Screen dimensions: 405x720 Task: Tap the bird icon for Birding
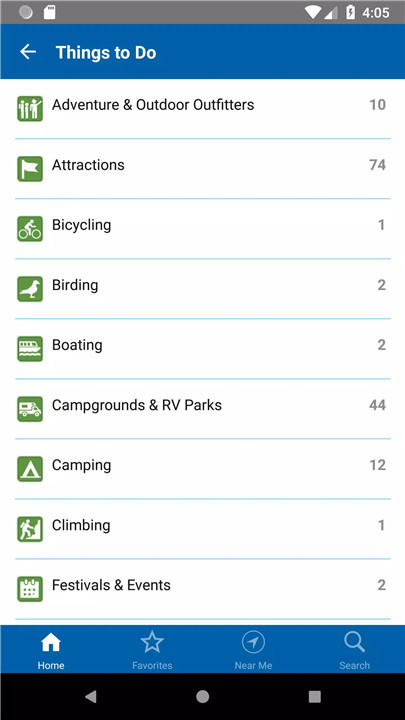pyautogui.click(x=30, y=289)
